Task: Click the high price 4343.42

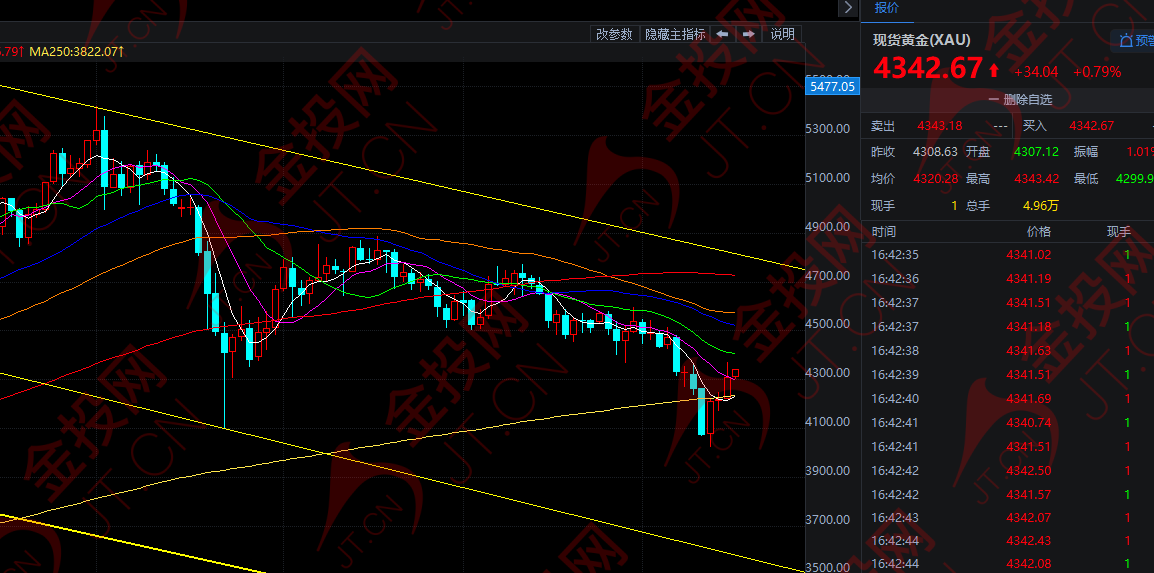Action: [x=1036, y=178]
